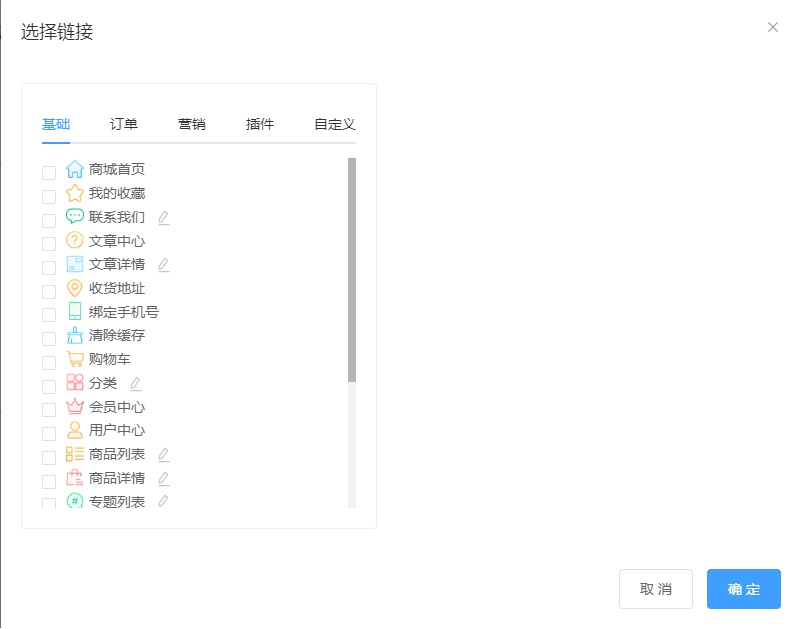Switch to the 订单 tab
This screenshot has width=798, height=629.
coord(124,124)
